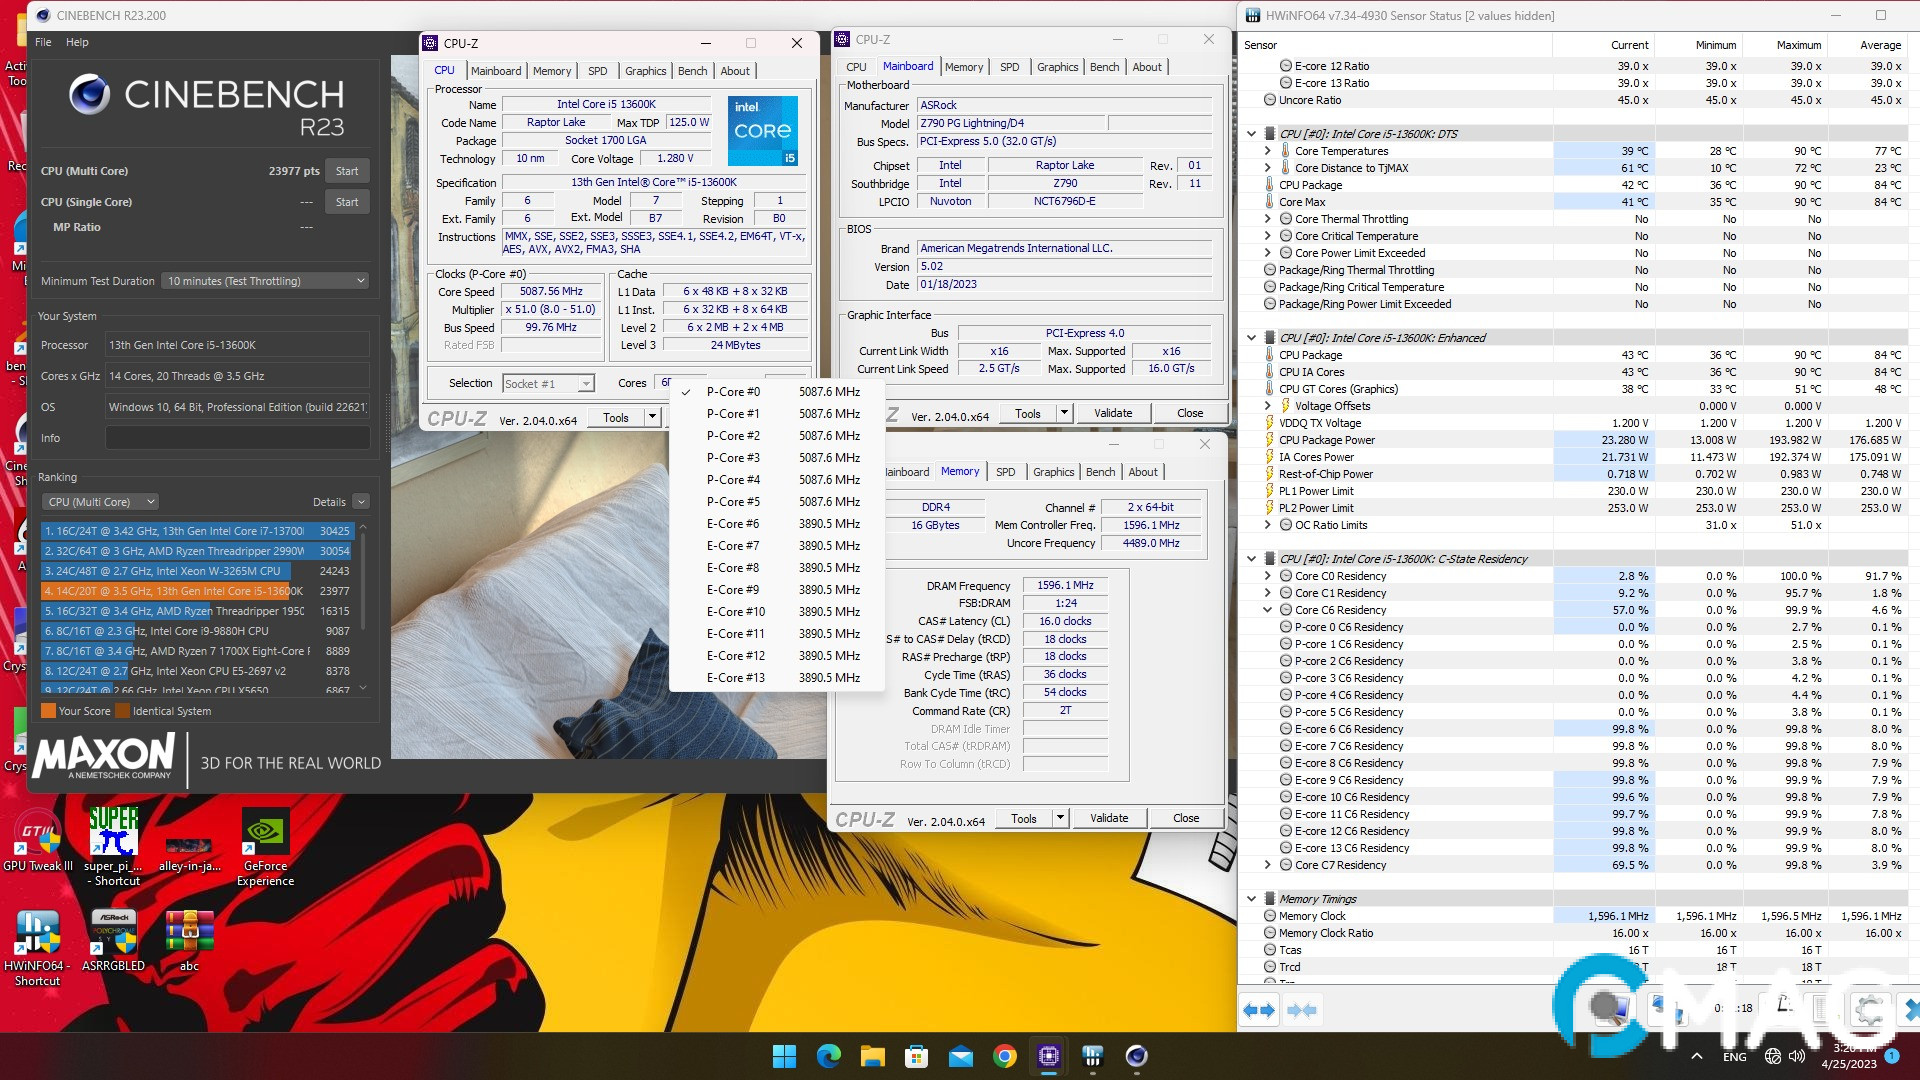The width and height of the screenshot is (1920, 1080).
Task: Select the checked P-Core #0 entry
Action: (733, 392)
